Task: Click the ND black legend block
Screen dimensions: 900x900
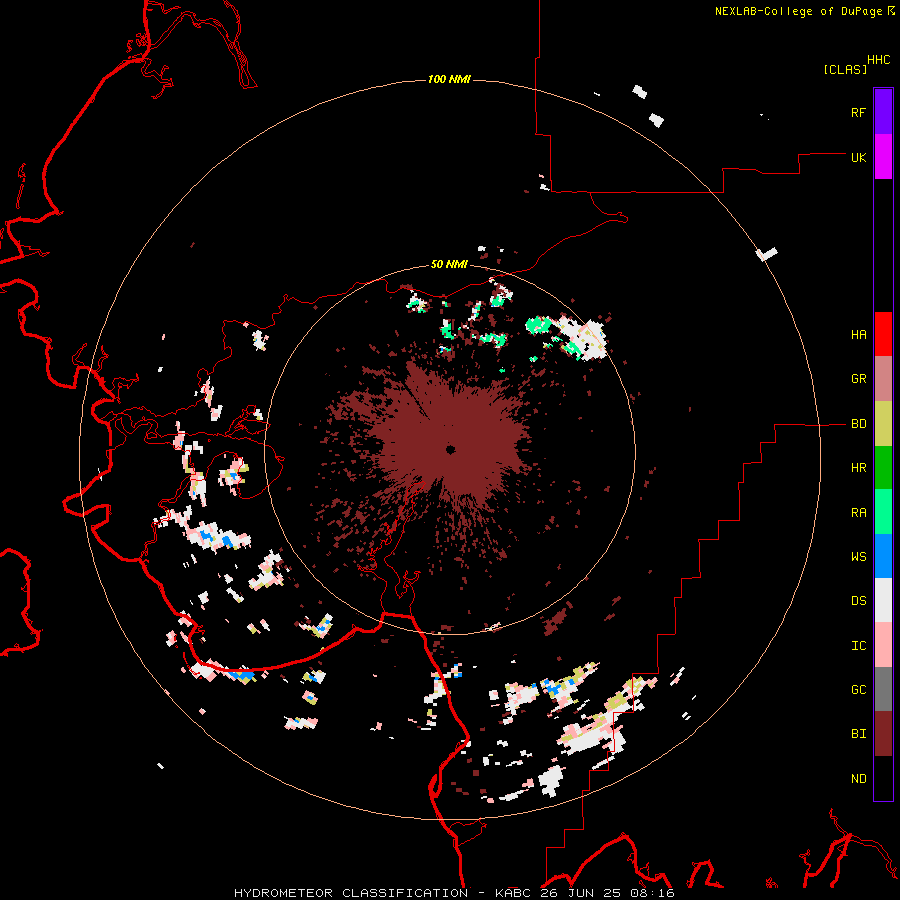Action: 883,778
